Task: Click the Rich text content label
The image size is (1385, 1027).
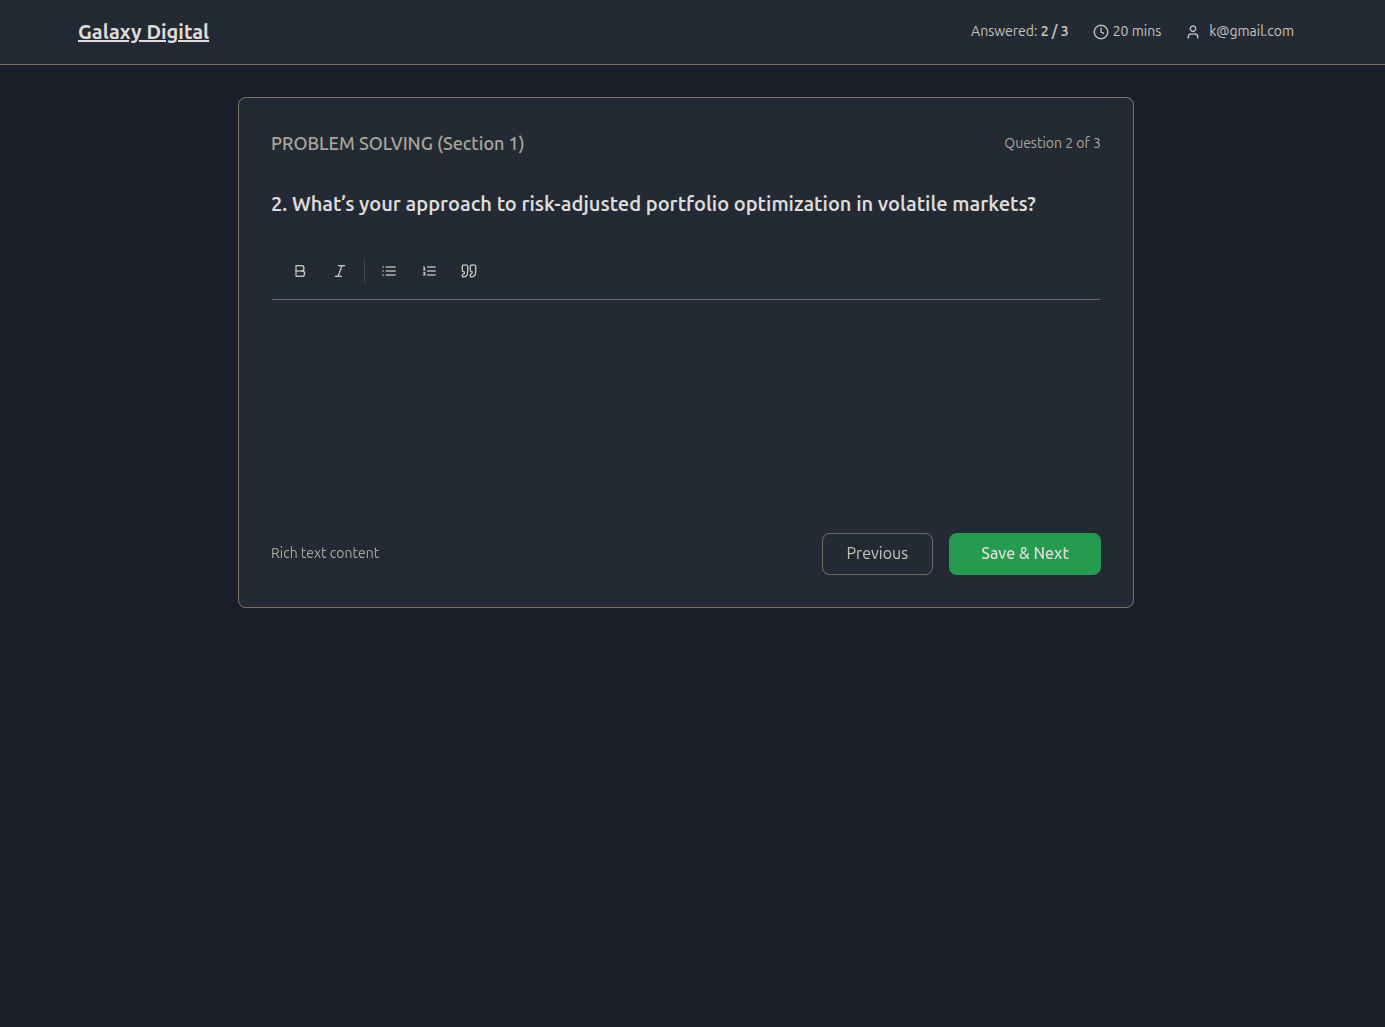Action: click(x=325, y=553)
